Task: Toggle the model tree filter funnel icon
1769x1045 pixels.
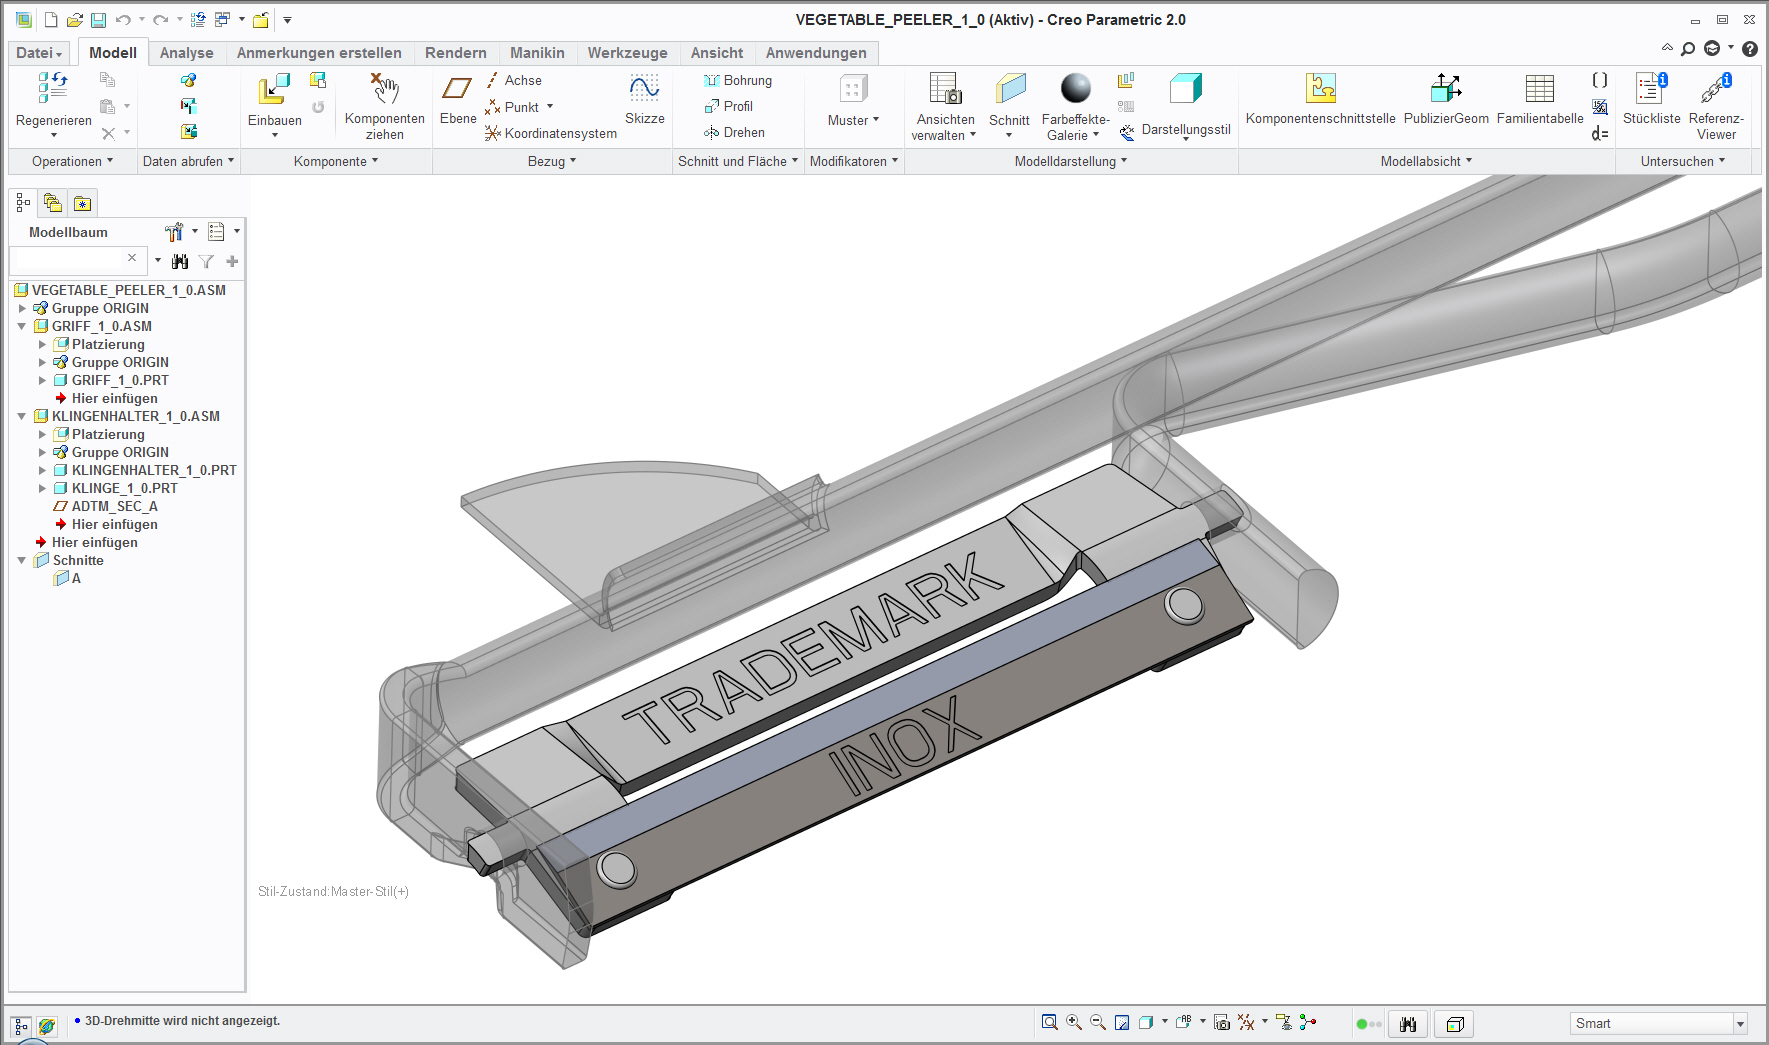Action: (x=206, y=261)
